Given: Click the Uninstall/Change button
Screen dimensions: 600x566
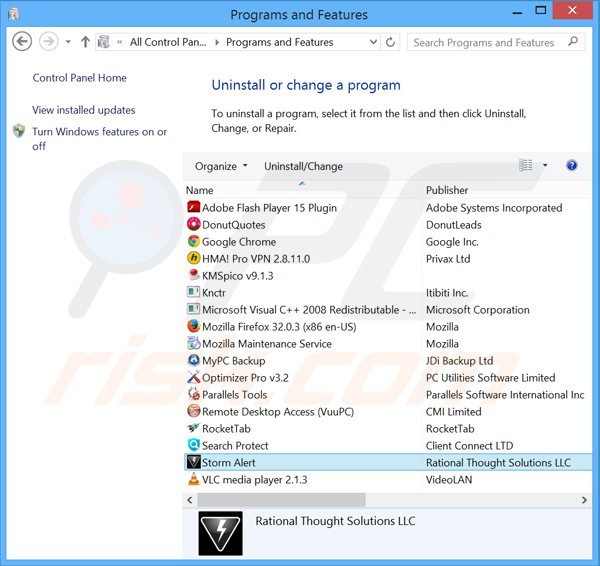Looking at the screenshot, I should point(303,166).
